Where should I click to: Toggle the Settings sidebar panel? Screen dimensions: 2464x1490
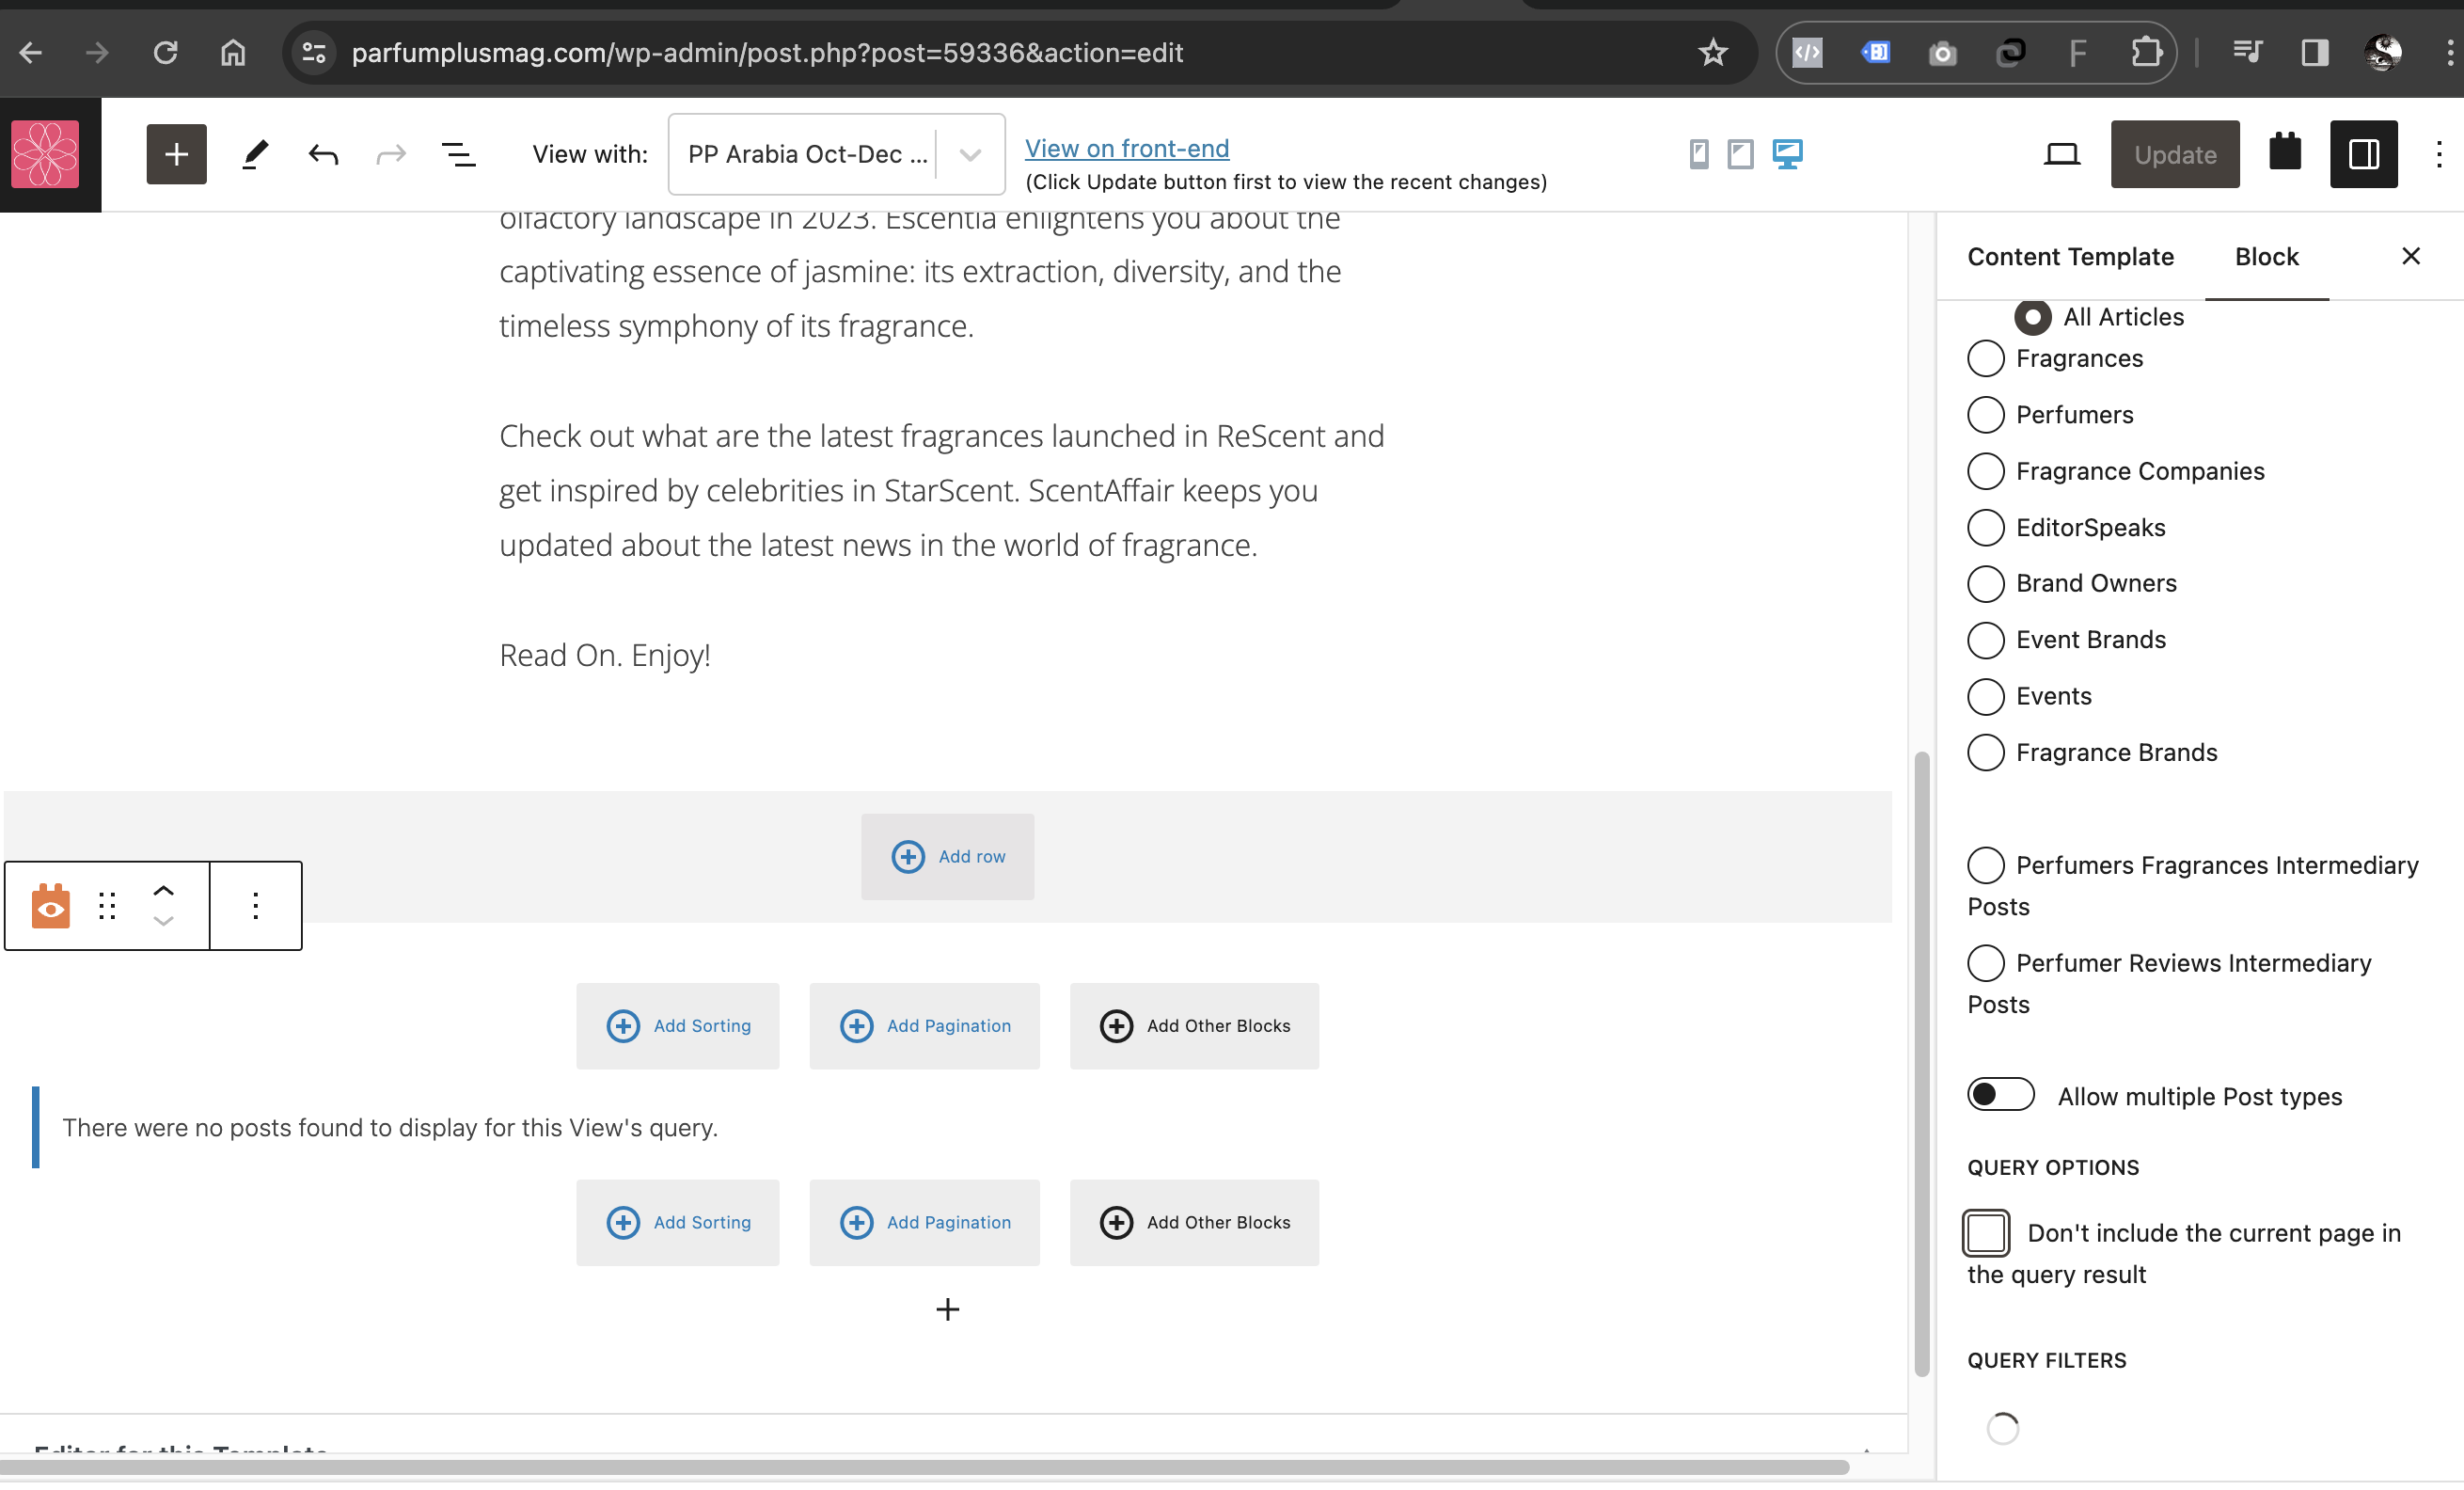2364,154
